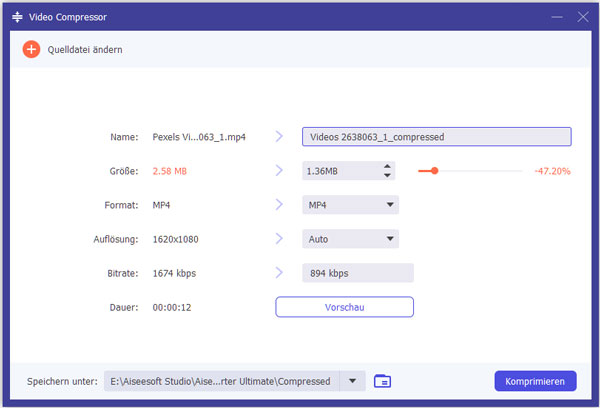Click the arrow icon beside Format row
Screen dimensions: 600x408
point(279,205)
